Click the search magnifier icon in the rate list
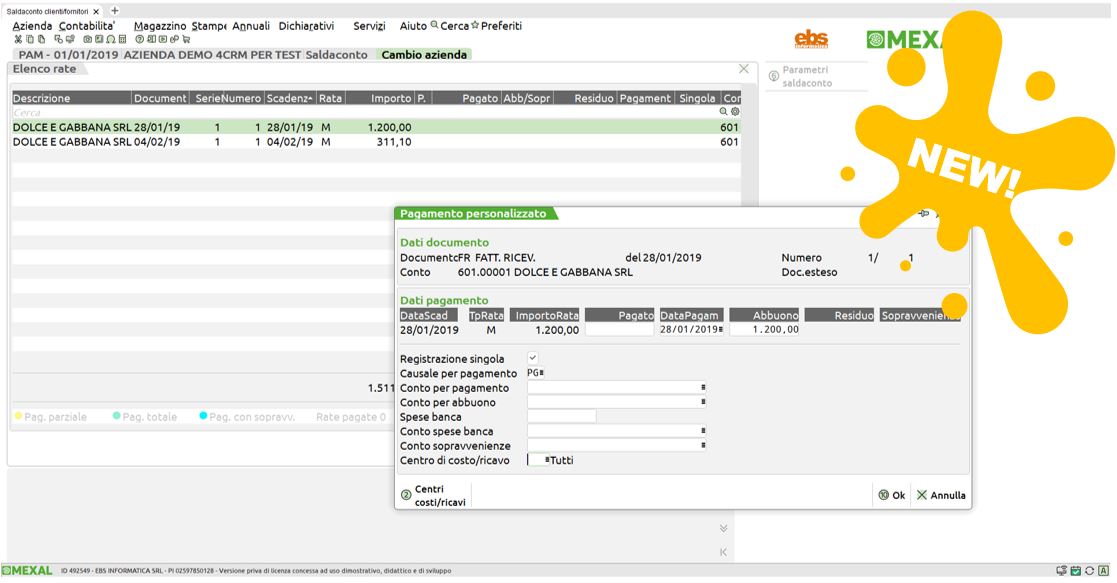 (x=724, y=113)
